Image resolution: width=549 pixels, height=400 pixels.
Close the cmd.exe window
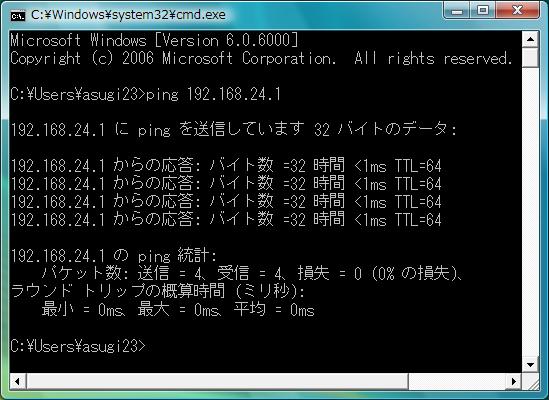pyautogui.click(x=517, y=11)
